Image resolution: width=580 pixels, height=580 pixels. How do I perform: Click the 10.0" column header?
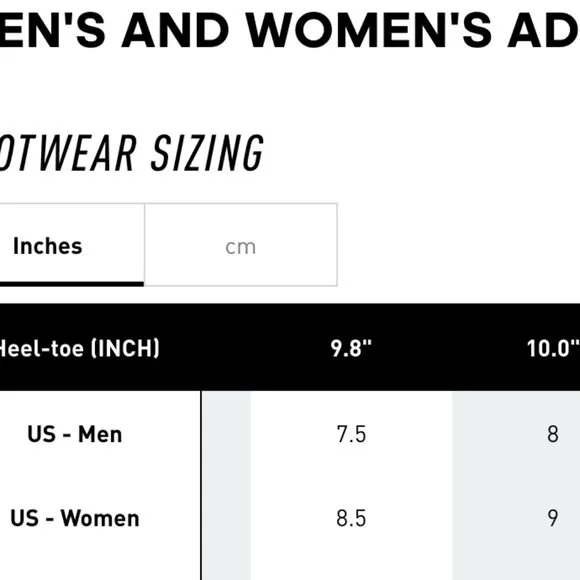[x=553, y=348]
